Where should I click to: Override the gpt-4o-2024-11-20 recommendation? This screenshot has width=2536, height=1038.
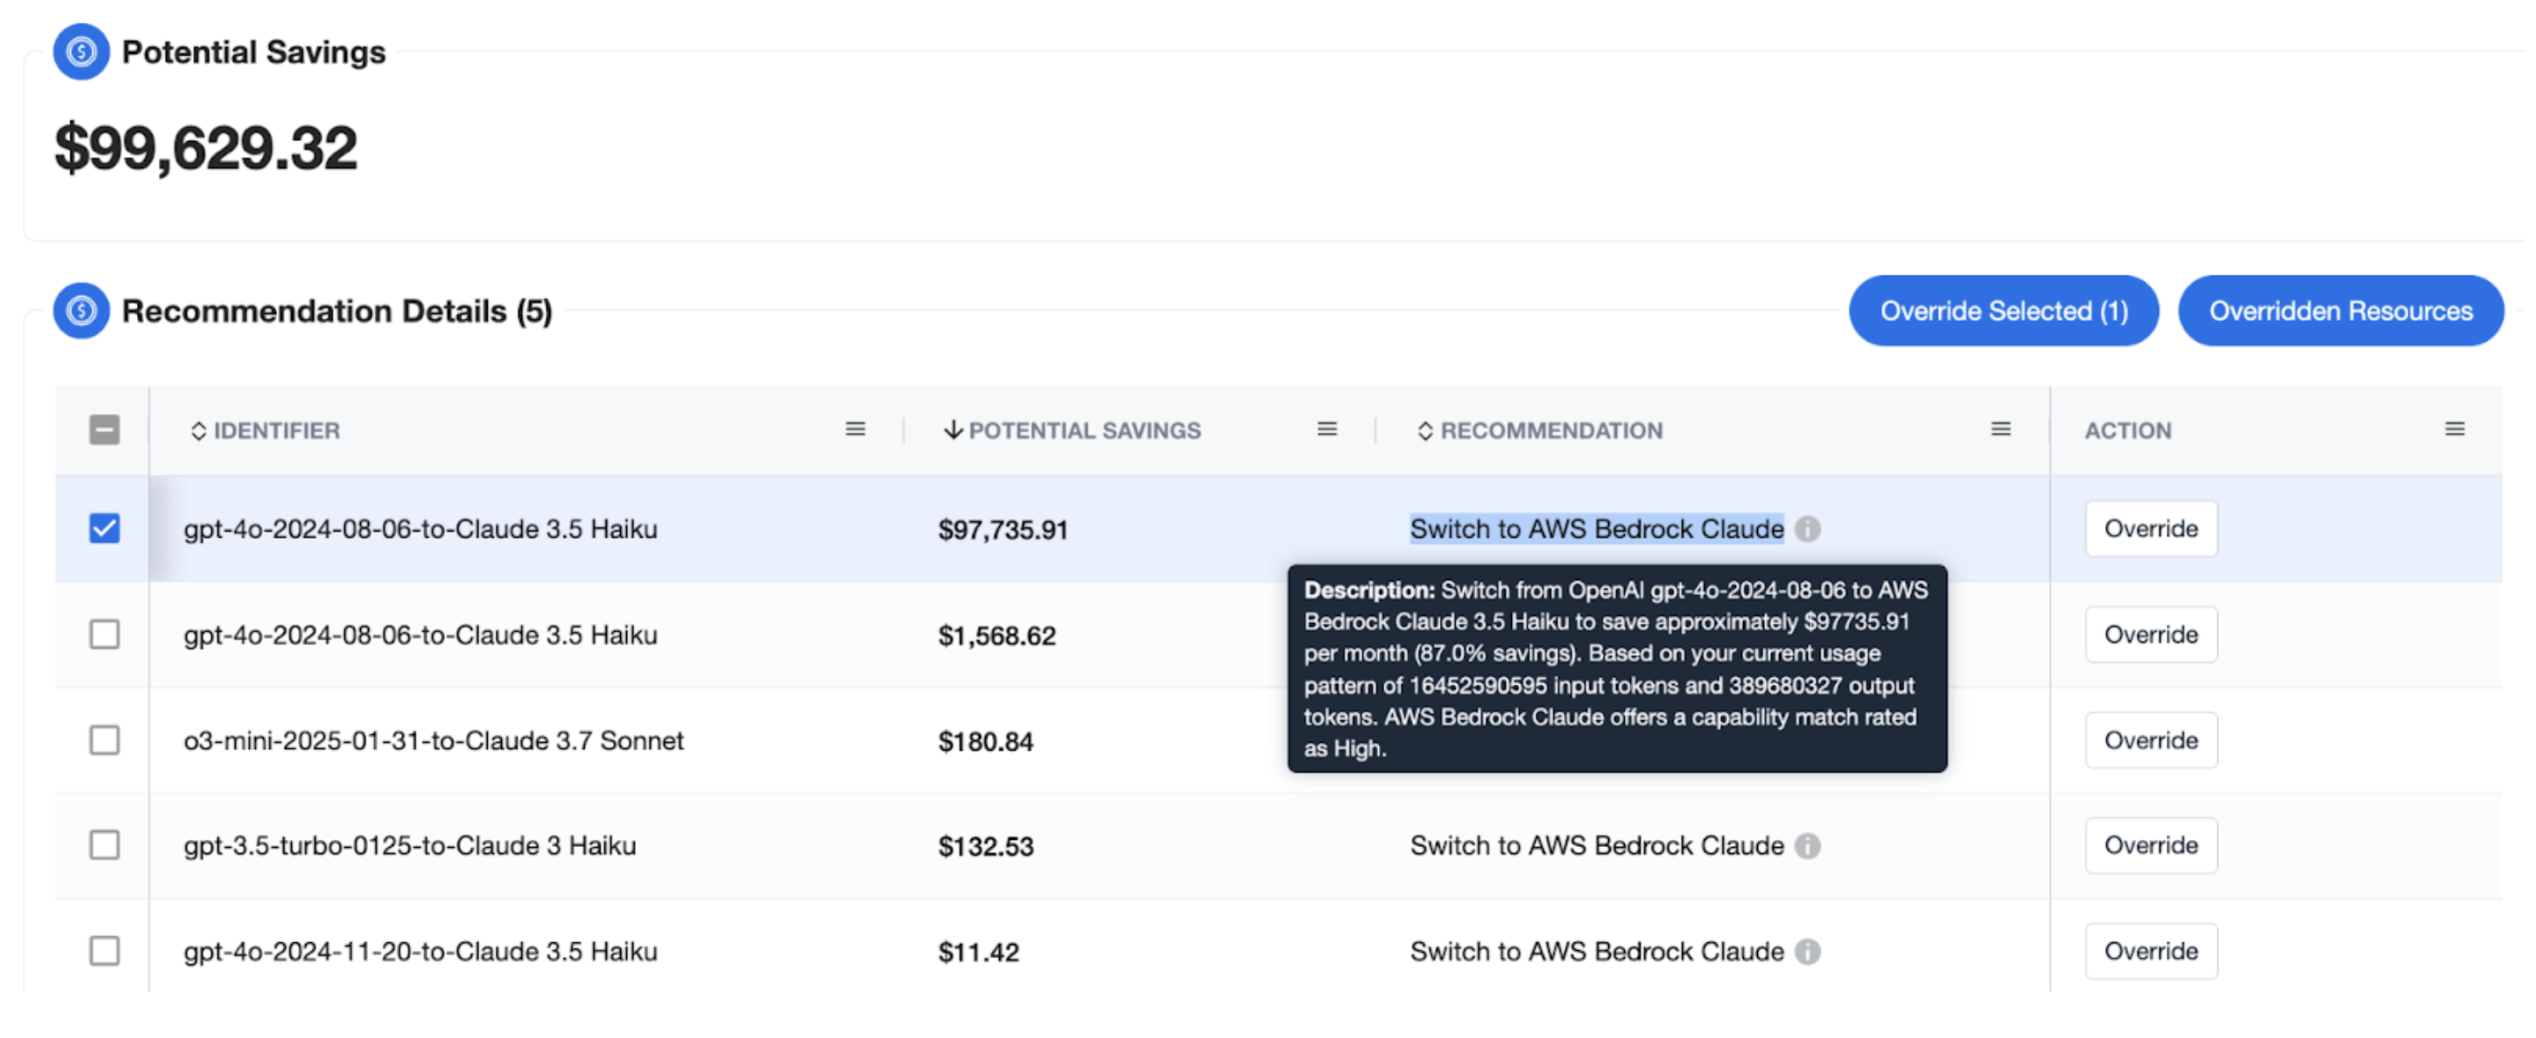coord(2151,951)
